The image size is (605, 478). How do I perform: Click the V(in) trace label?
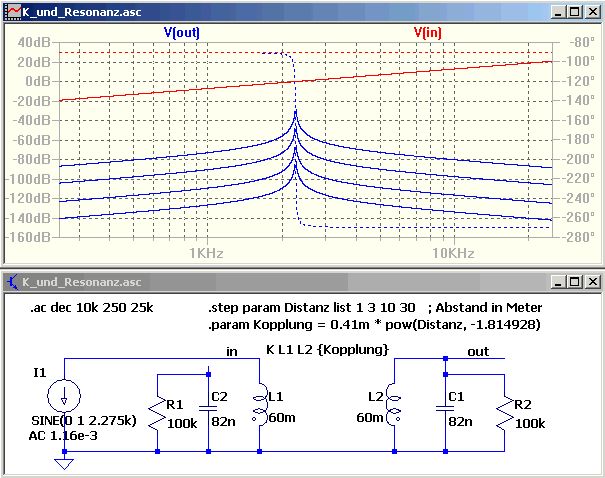[x=428, y=32]
